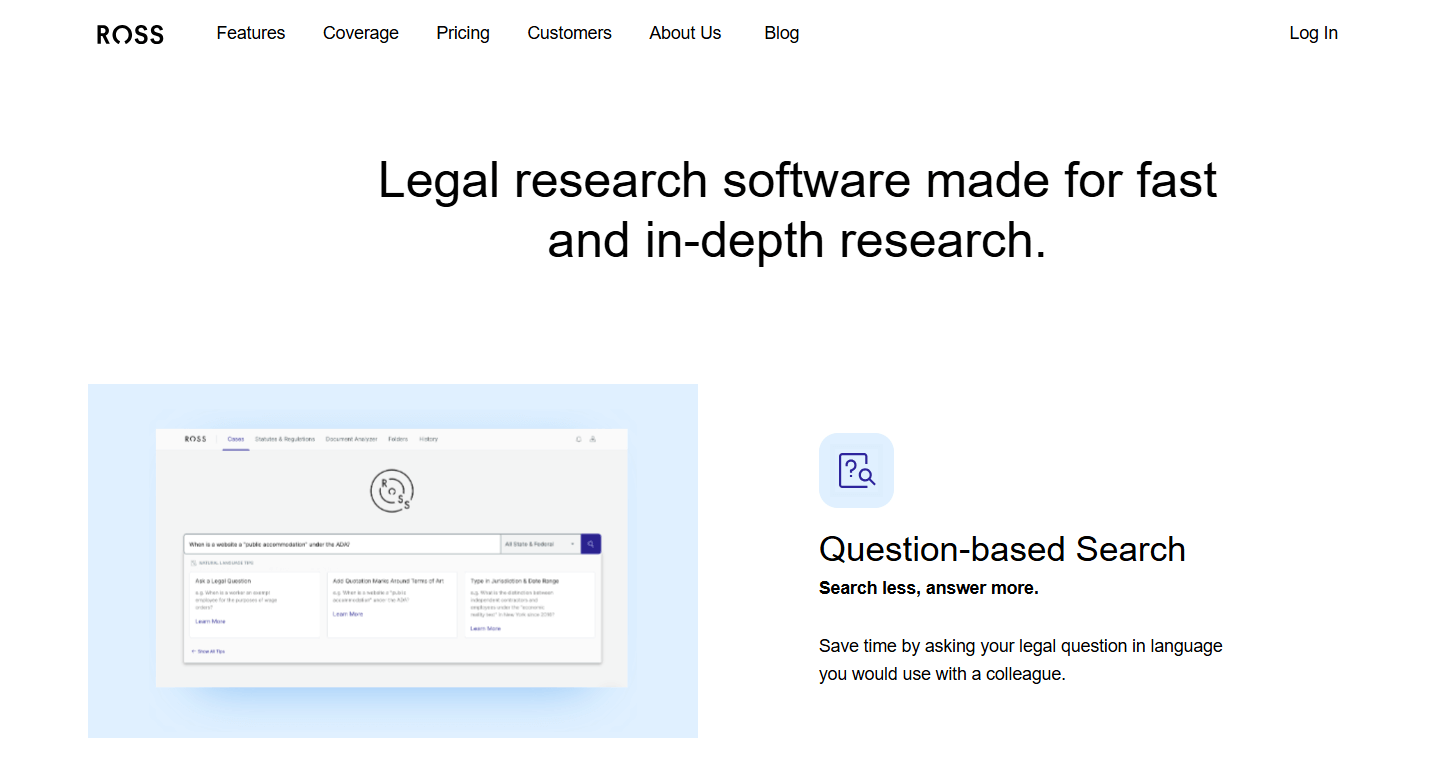
Task: Click the user profile icon in demo
Action: pos(593,439)
